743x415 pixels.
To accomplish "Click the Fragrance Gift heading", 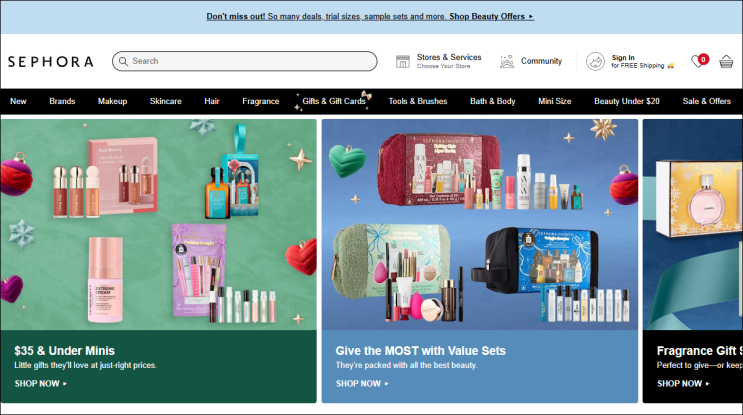I will pos(699,351).
